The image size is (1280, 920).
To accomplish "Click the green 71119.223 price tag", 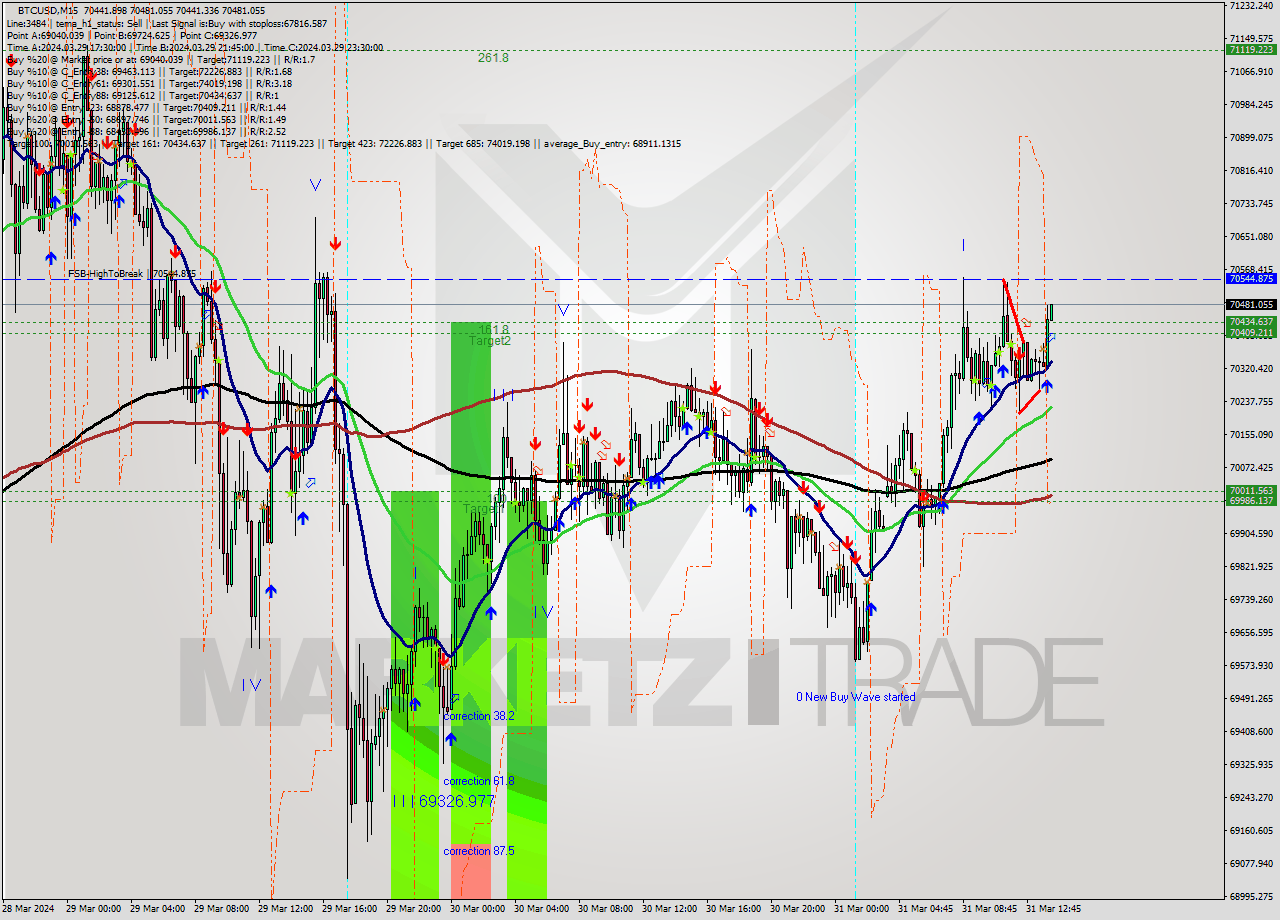I will 1251,49.
